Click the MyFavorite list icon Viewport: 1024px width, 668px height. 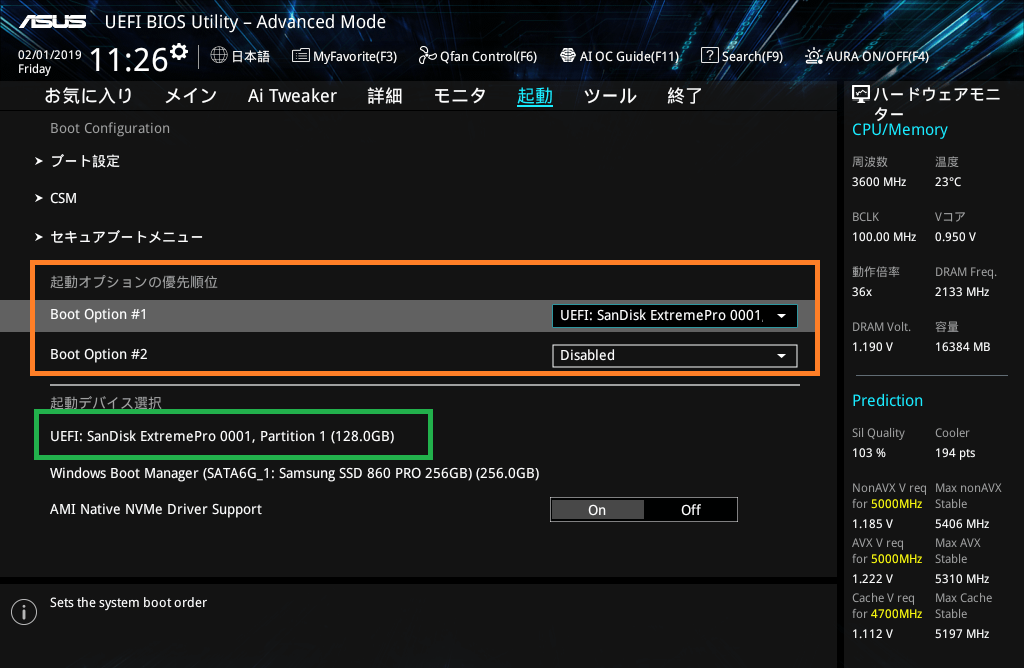click(x=300, y=56)
